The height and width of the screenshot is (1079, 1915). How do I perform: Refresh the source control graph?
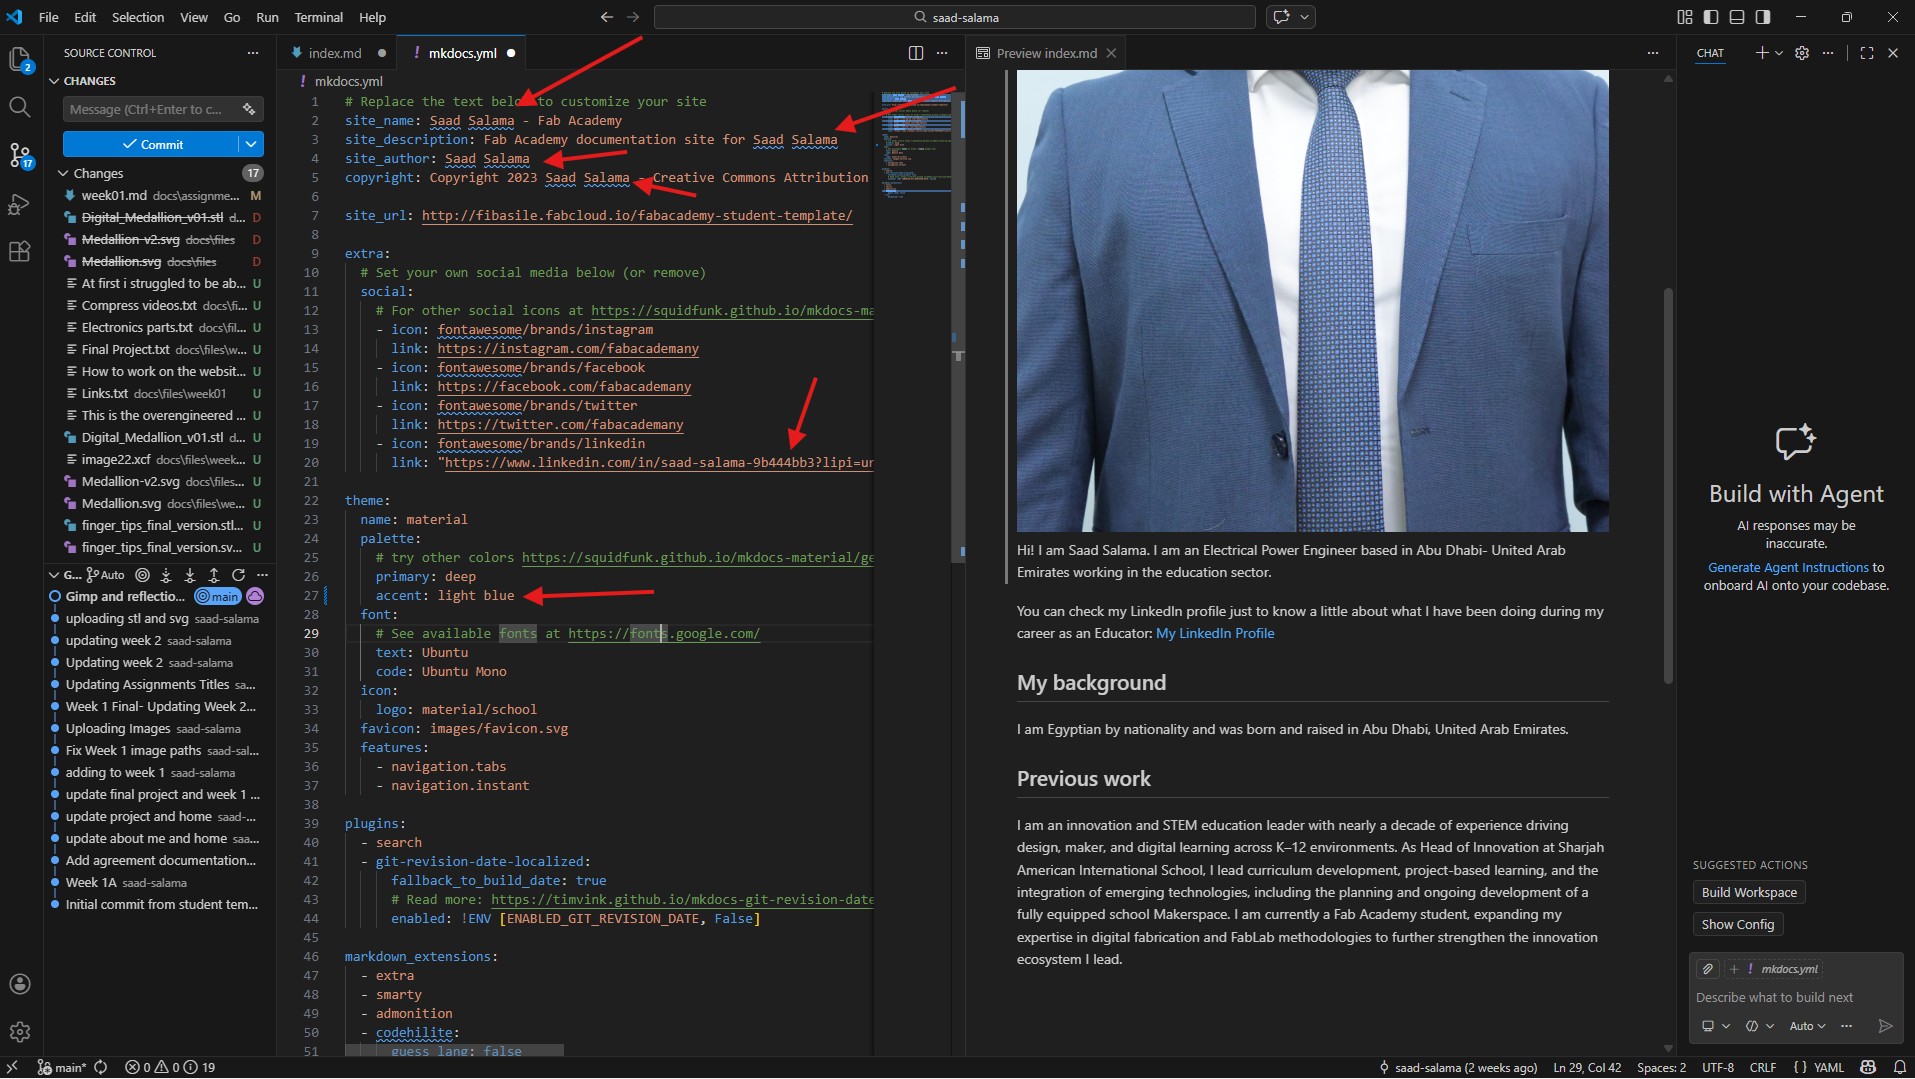pos(238,575)
